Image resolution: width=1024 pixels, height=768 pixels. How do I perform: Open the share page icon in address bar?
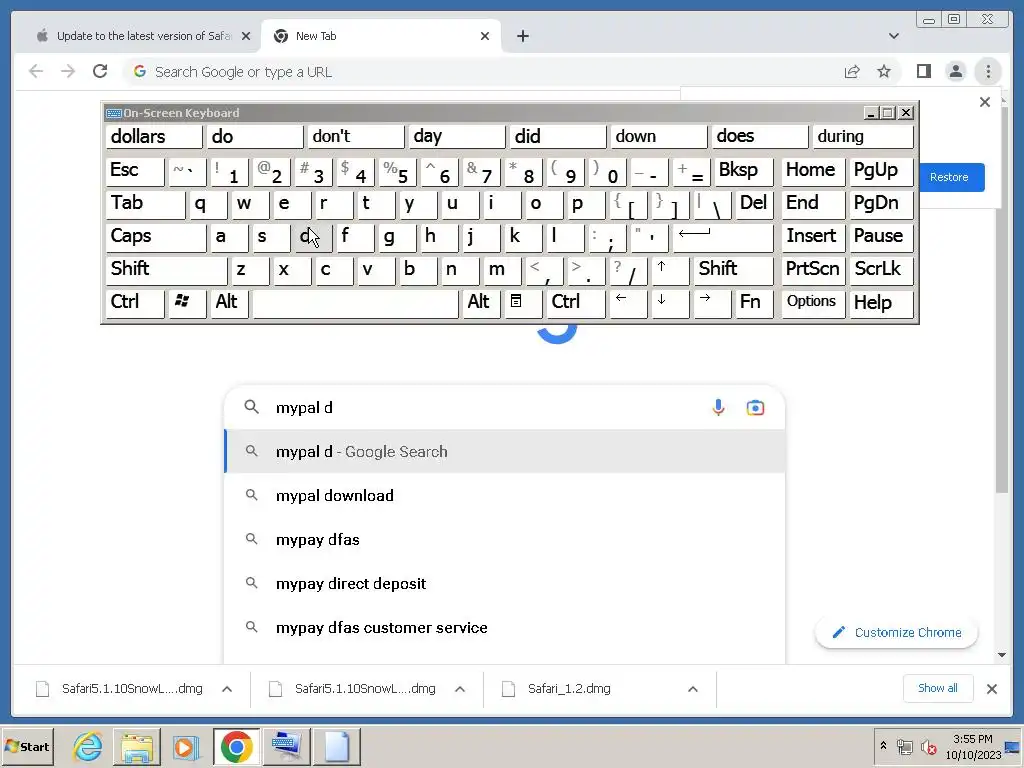click(852, 71)
